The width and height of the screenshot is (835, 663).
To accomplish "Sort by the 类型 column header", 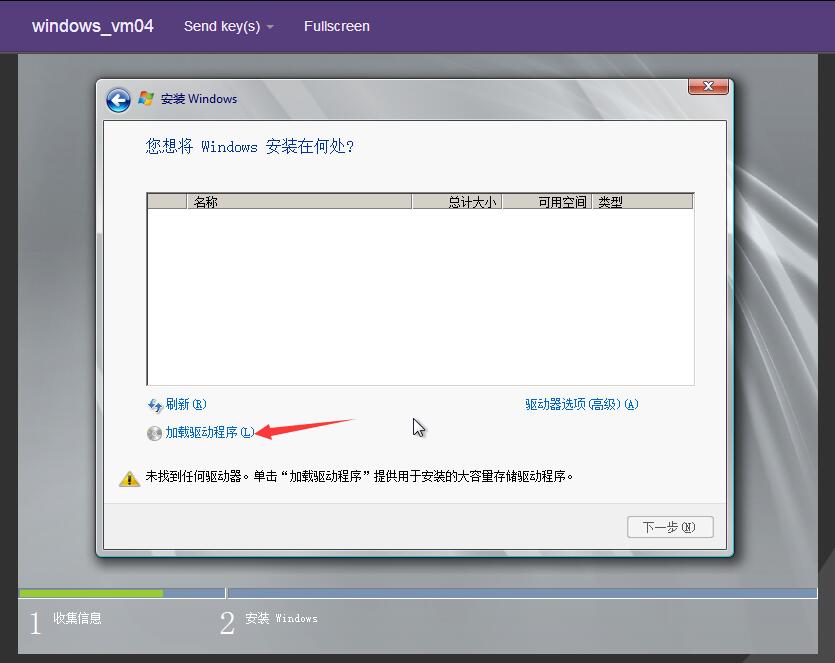I will pyautogui.click(x=643, y=202).
